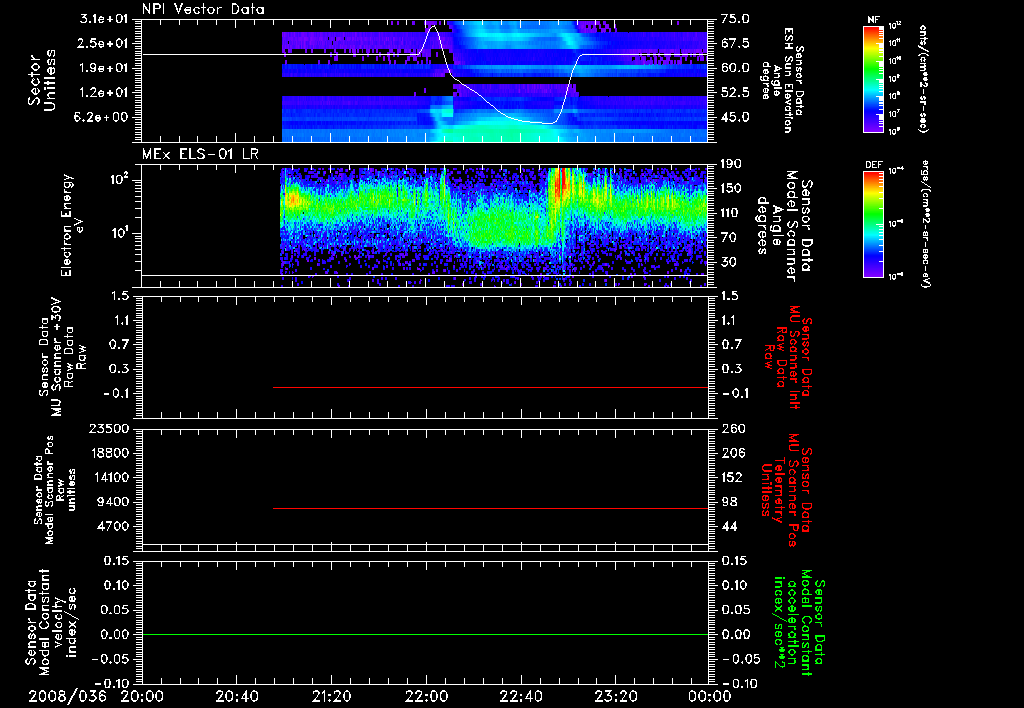Screen dimensions: 1024x708
Task: Click the green 'Model Constant acceleration' title
Action: pyautogui.click(x=798, y=624)
